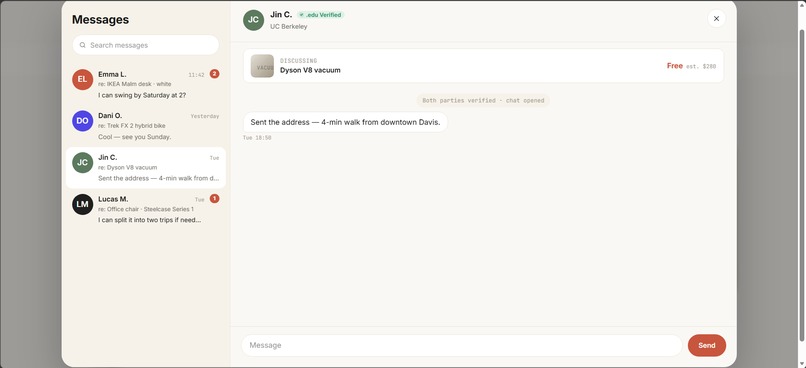This screenshot has width=806, height=368.
Task: Click 'I can swing by Saturday at 2?' preview
Action: (x=142, y=96)
